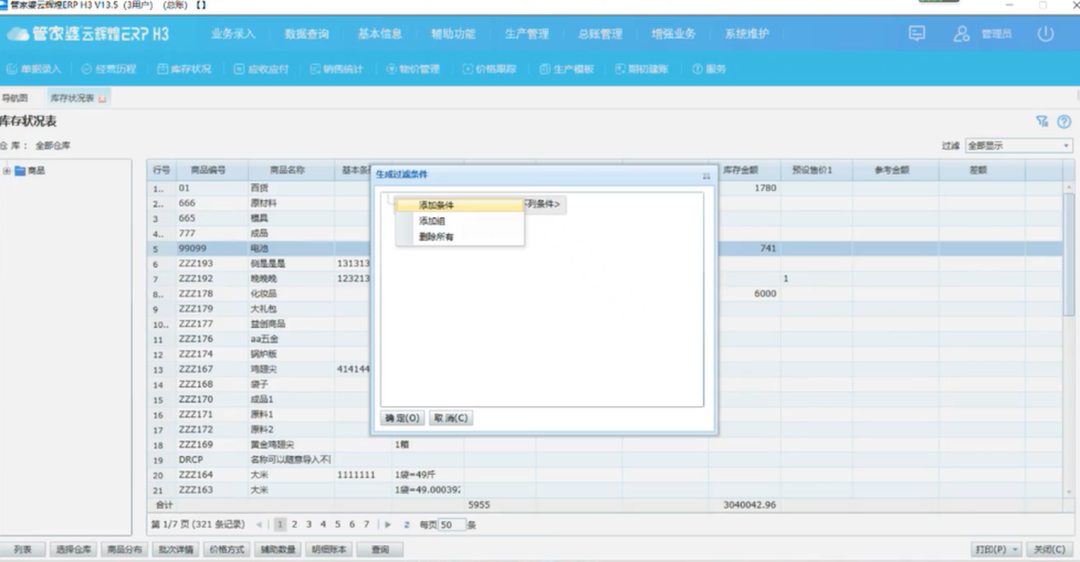The width and height of the screenshot is (1080, 562).
Task: Click the power logout icon
Action: 1046,33
